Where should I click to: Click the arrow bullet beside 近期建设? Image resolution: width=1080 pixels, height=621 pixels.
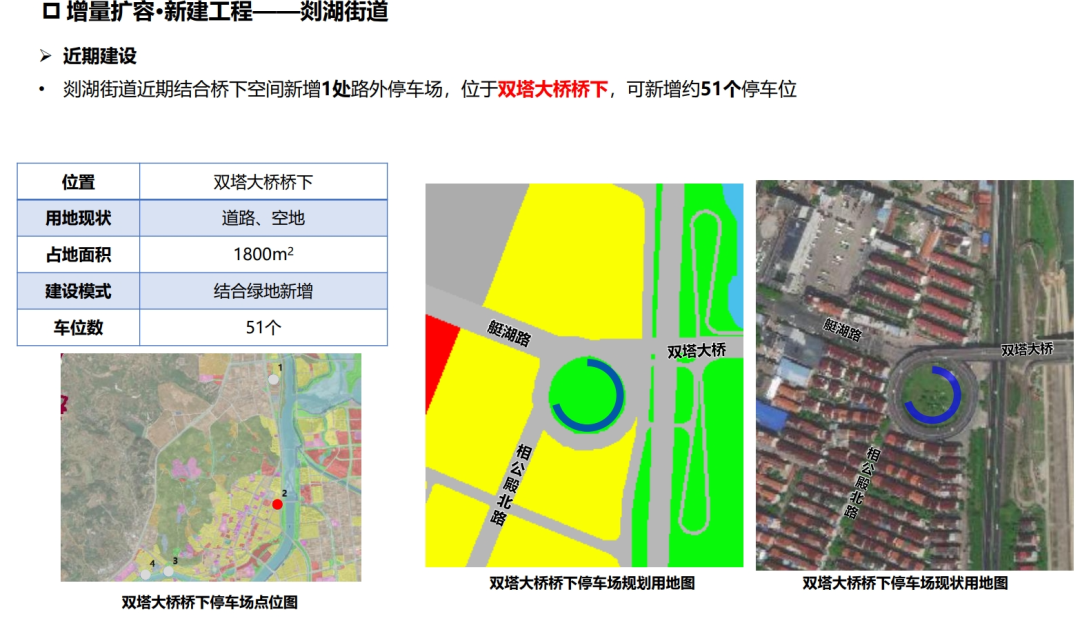[x=45, y=56]
